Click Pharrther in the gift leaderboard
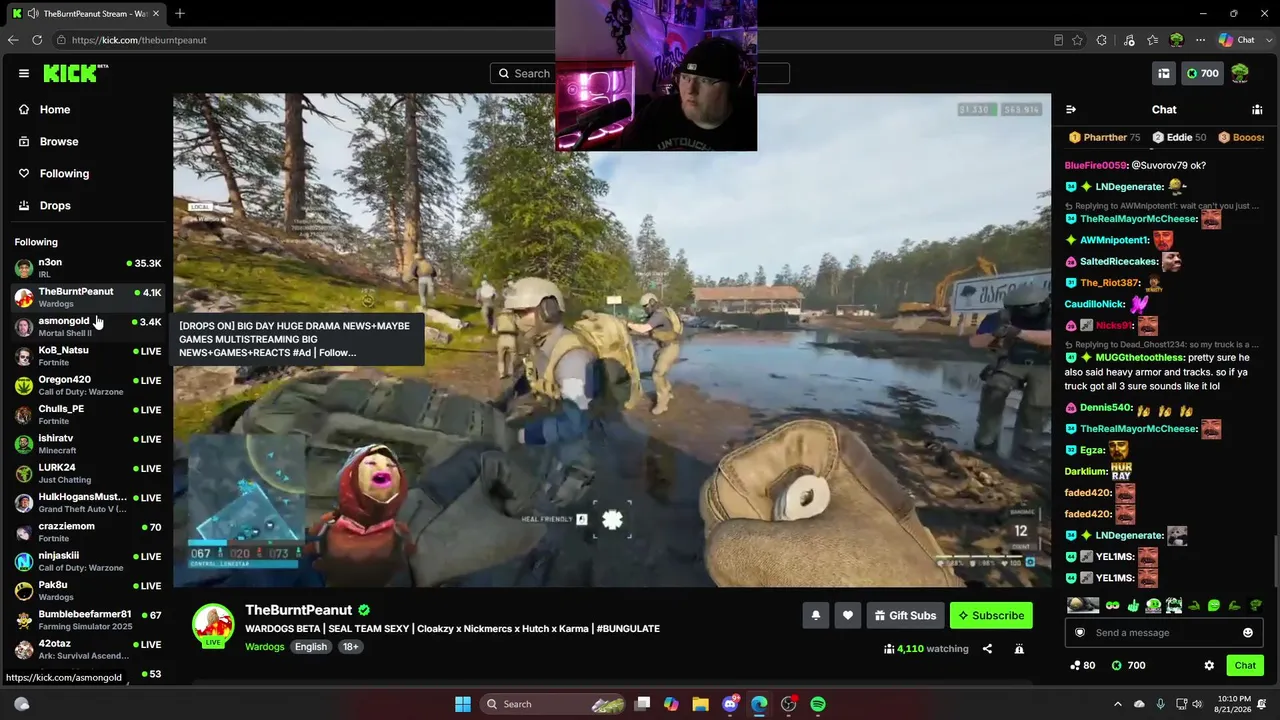 click(x=1105, y=137)
